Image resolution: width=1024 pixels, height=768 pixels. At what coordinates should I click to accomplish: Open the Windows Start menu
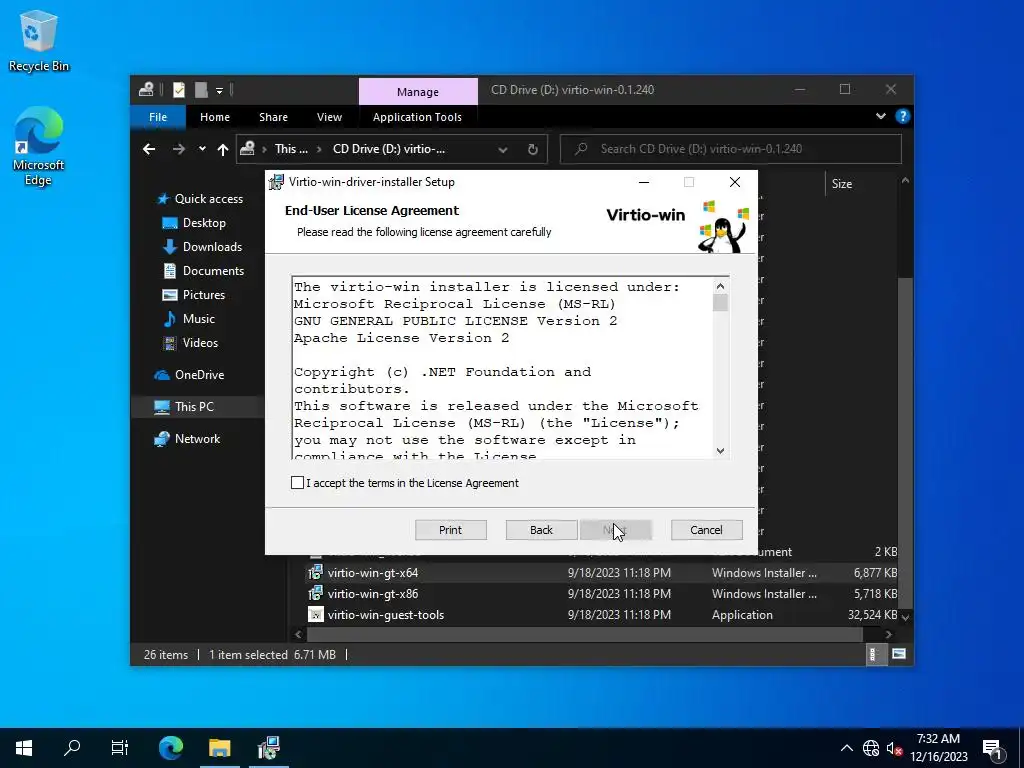click(24, 748)
